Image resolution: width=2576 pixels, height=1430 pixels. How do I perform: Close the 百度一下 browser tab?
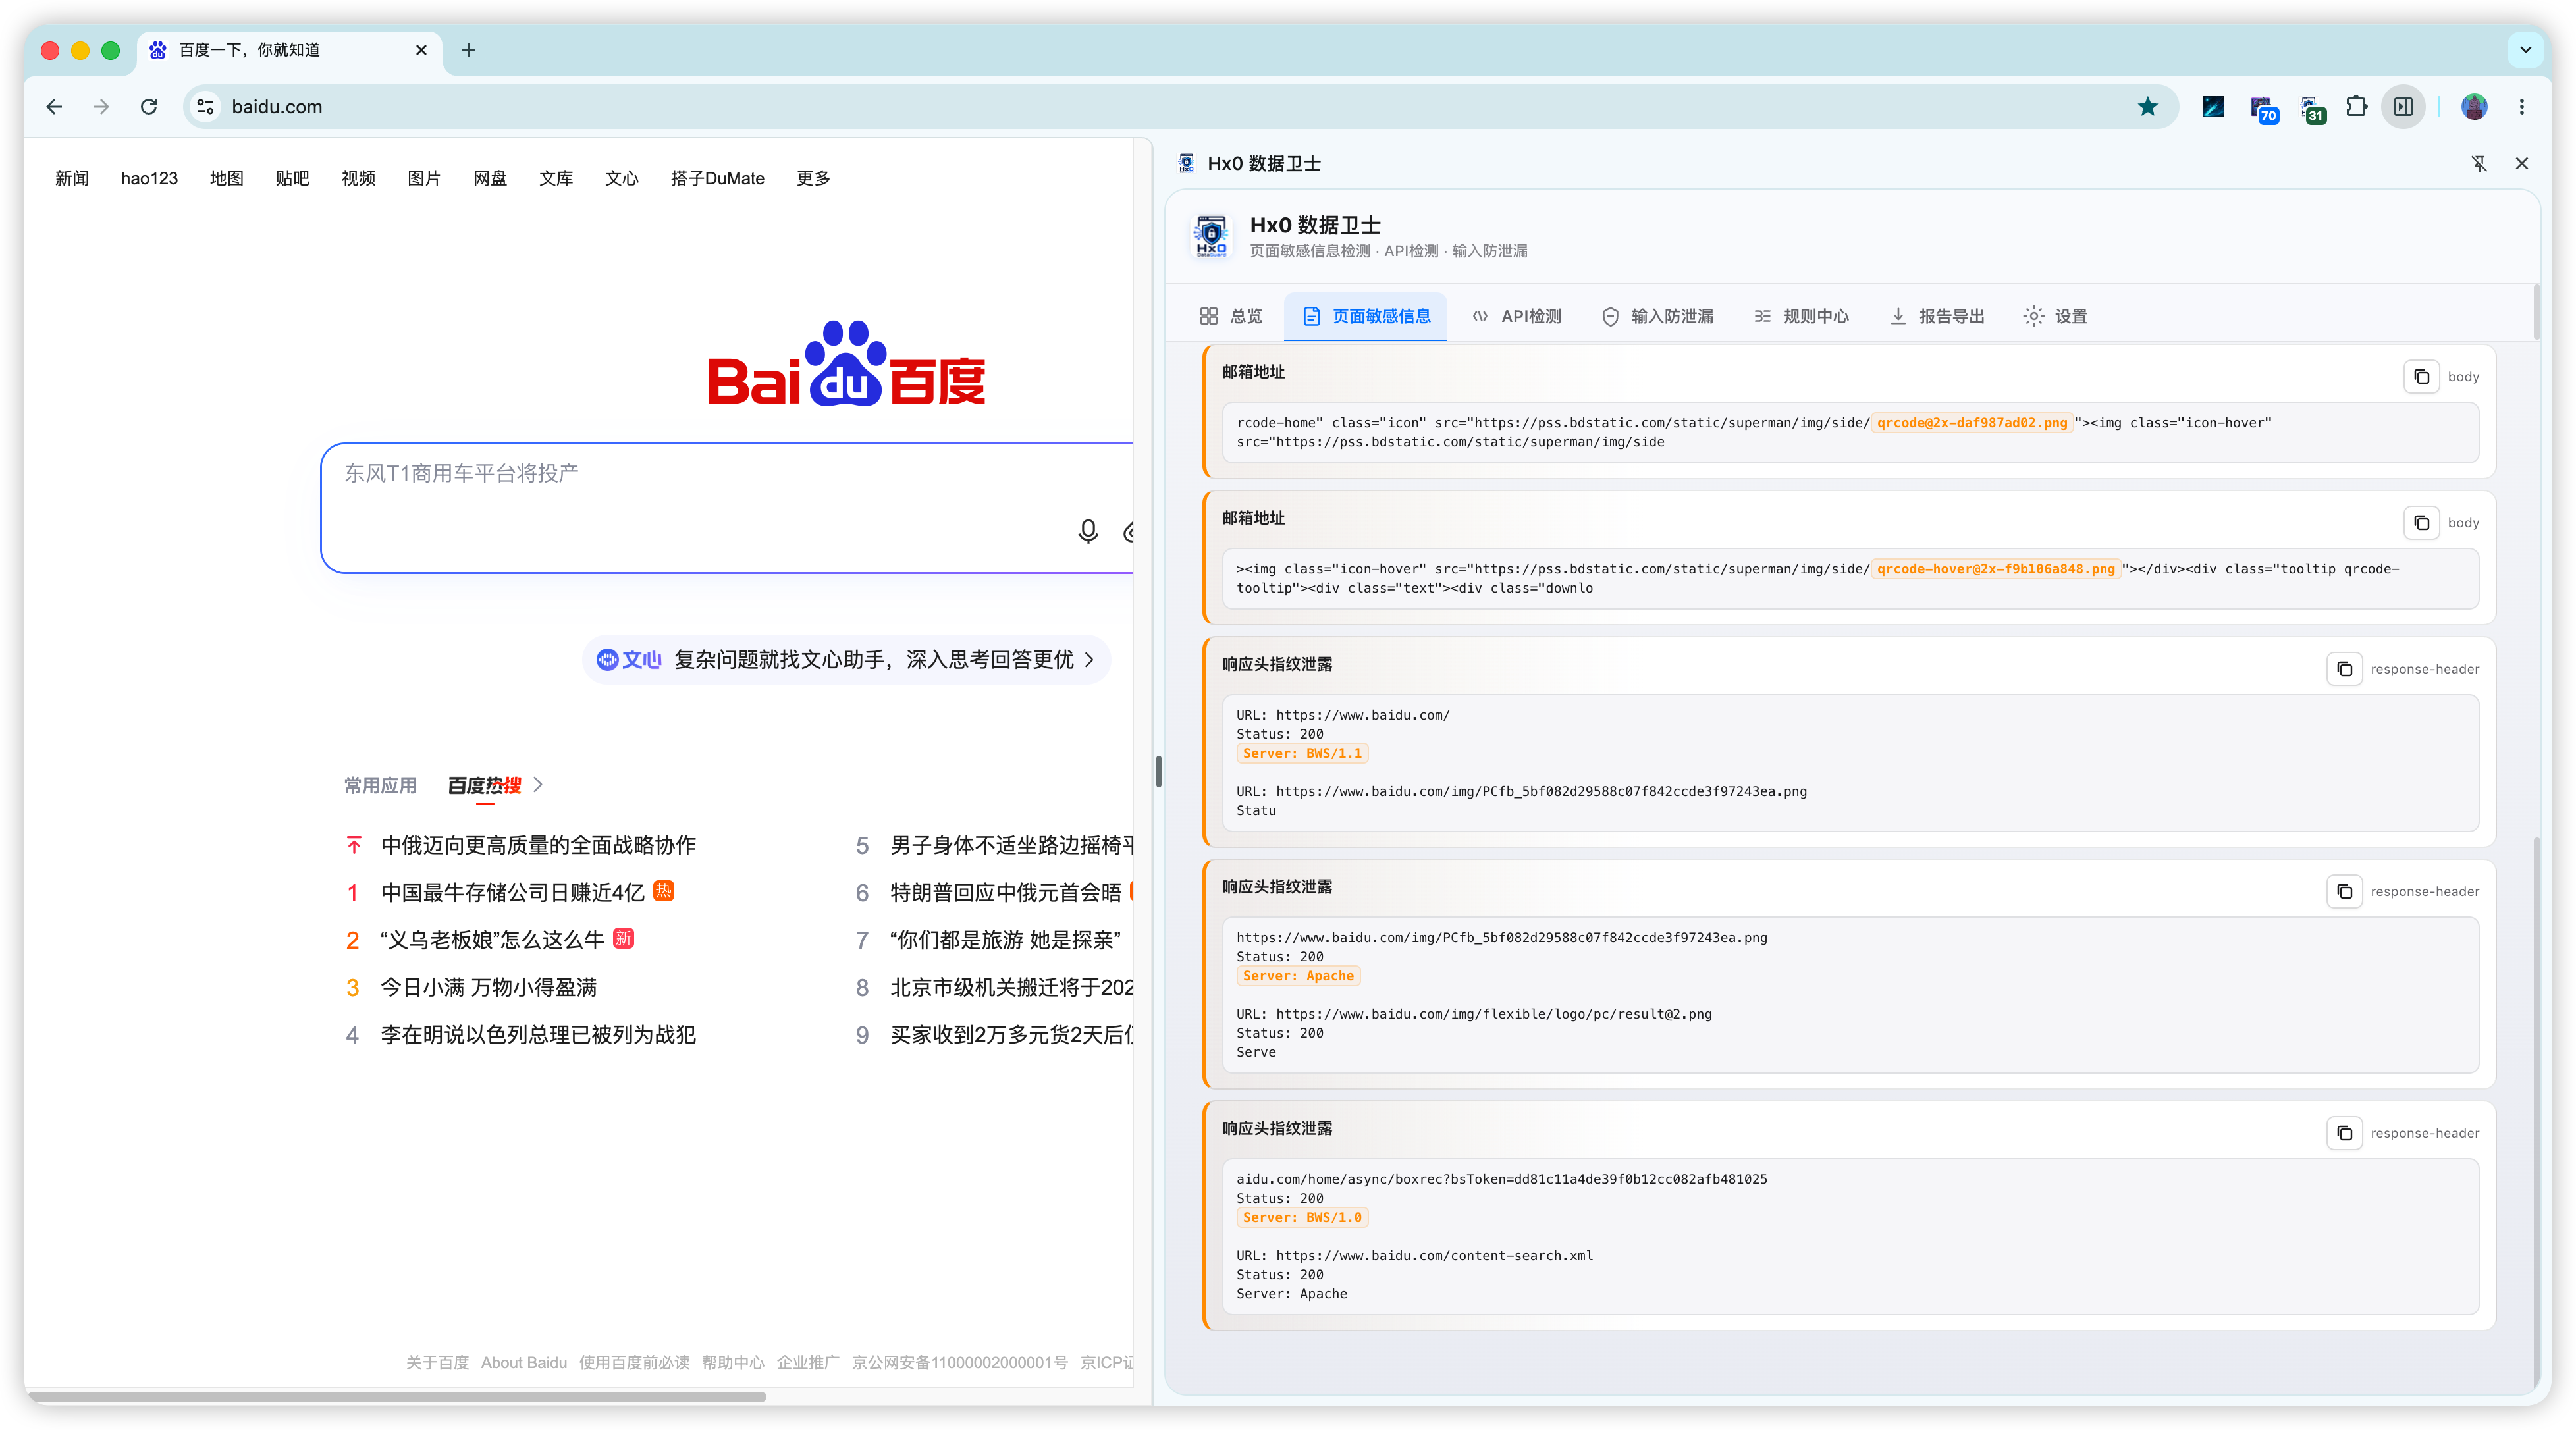click(x=421, y=50)
